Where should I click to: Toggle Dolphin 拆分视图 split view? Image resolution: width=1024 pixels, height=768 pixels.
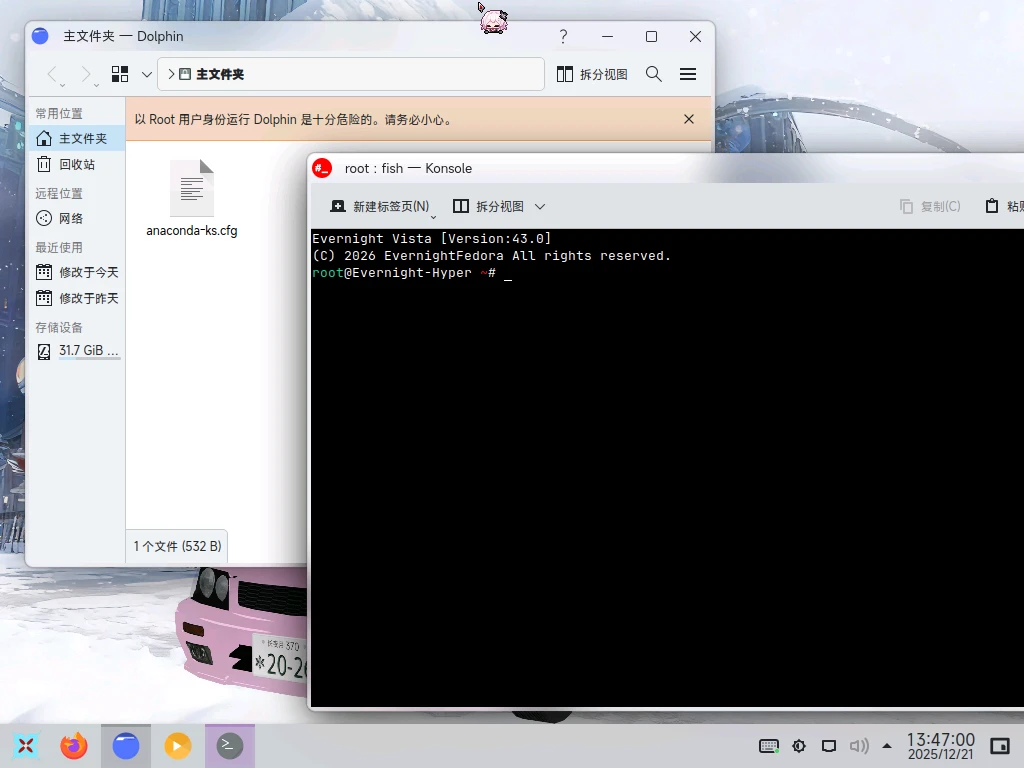[592, 74]
